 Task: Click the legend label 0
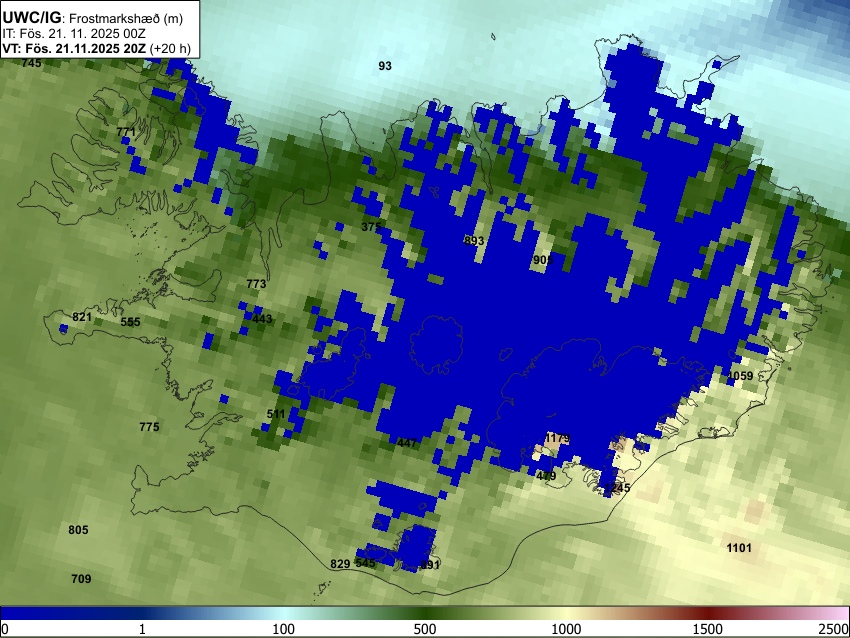pos(5,629)
